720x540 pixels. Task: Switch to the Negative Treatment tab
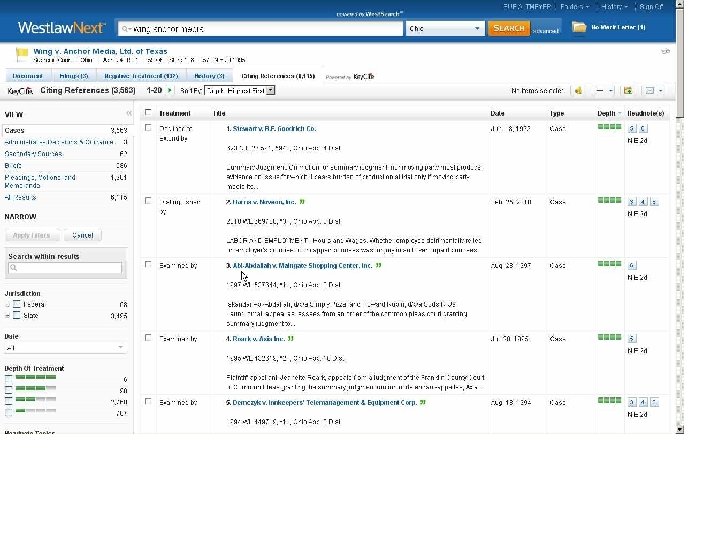[141, 76]
